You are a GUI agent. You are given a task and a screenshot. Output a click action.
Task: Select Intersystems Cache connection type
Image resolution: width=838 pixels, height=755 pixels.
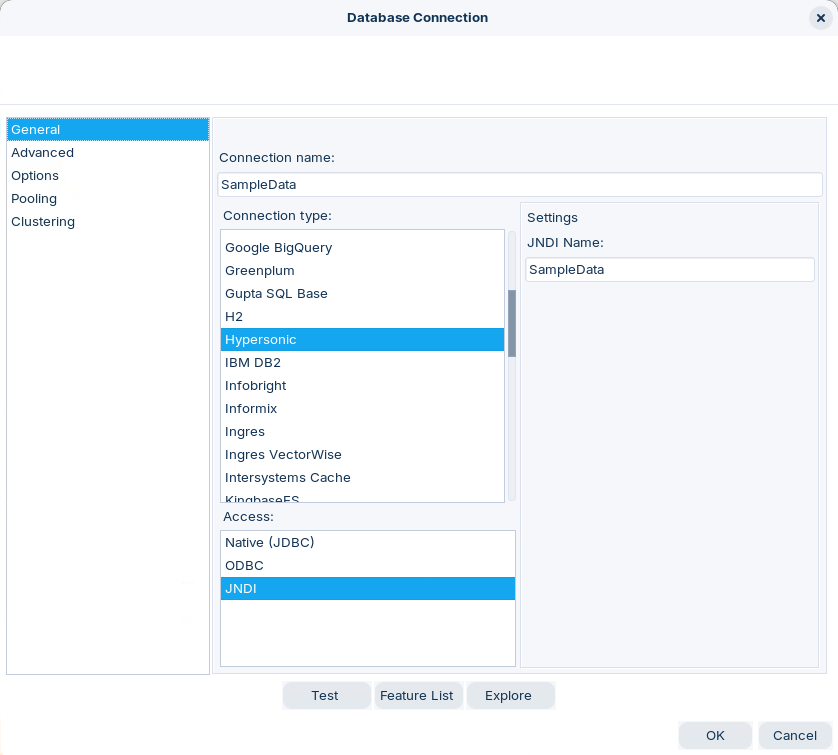(288, 478)
